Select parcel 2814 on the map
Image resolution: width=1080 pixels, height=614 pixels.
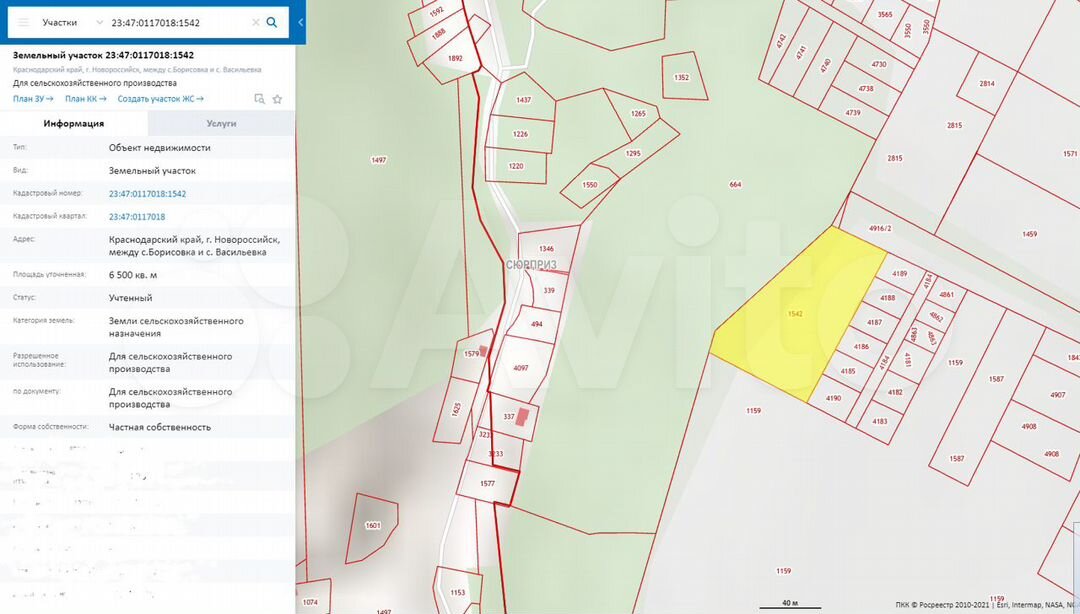coord(987,84)
